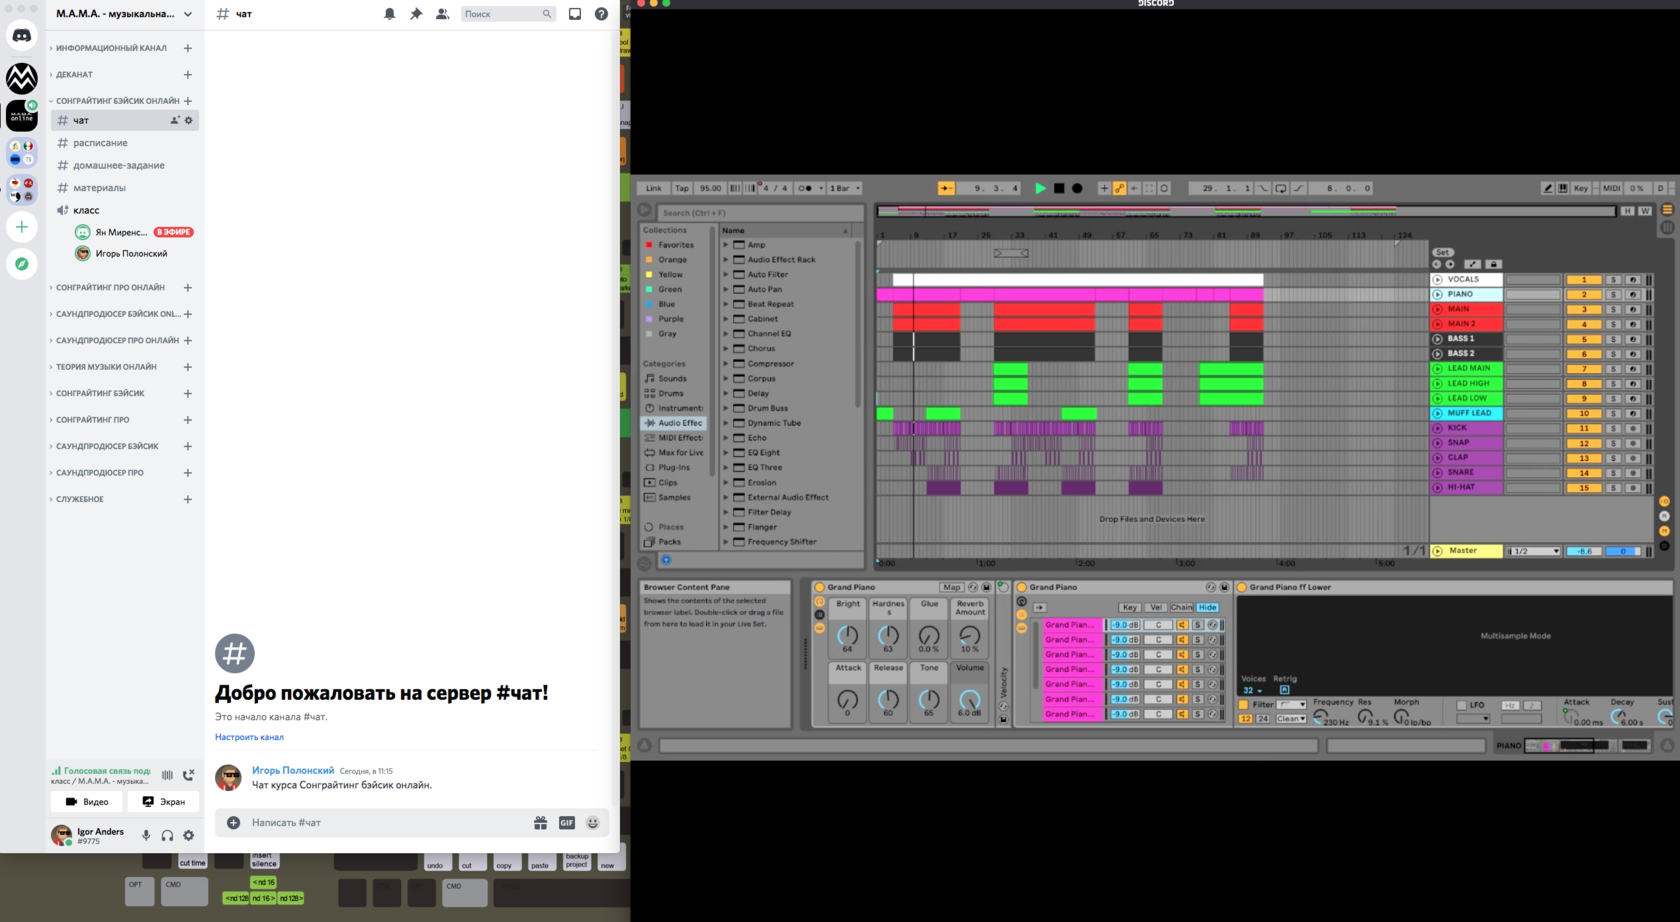Image resolution: width=1680 pixels, height=922 pixels.
Task: Click the gift icon in the message bar
Action: pos(540,822)
